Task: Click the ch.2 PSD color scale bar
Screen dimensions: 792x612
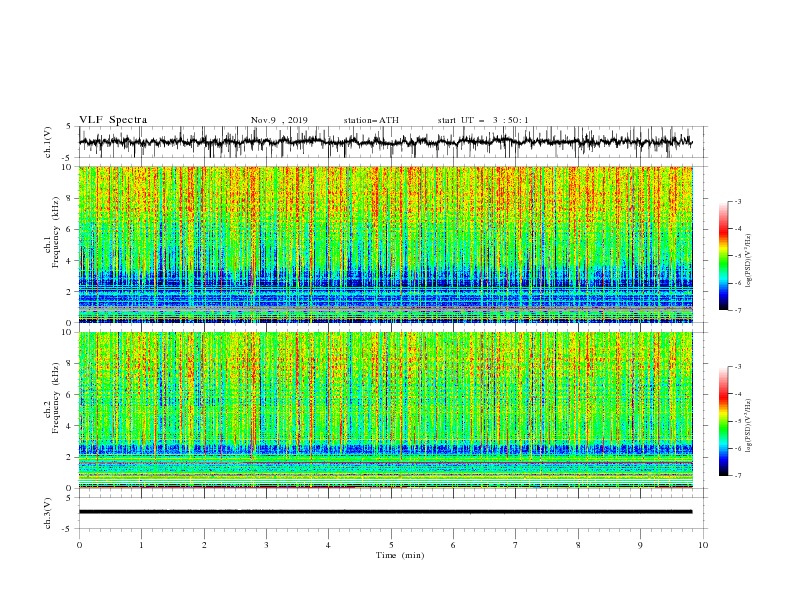Action: (x=723, y=421)
